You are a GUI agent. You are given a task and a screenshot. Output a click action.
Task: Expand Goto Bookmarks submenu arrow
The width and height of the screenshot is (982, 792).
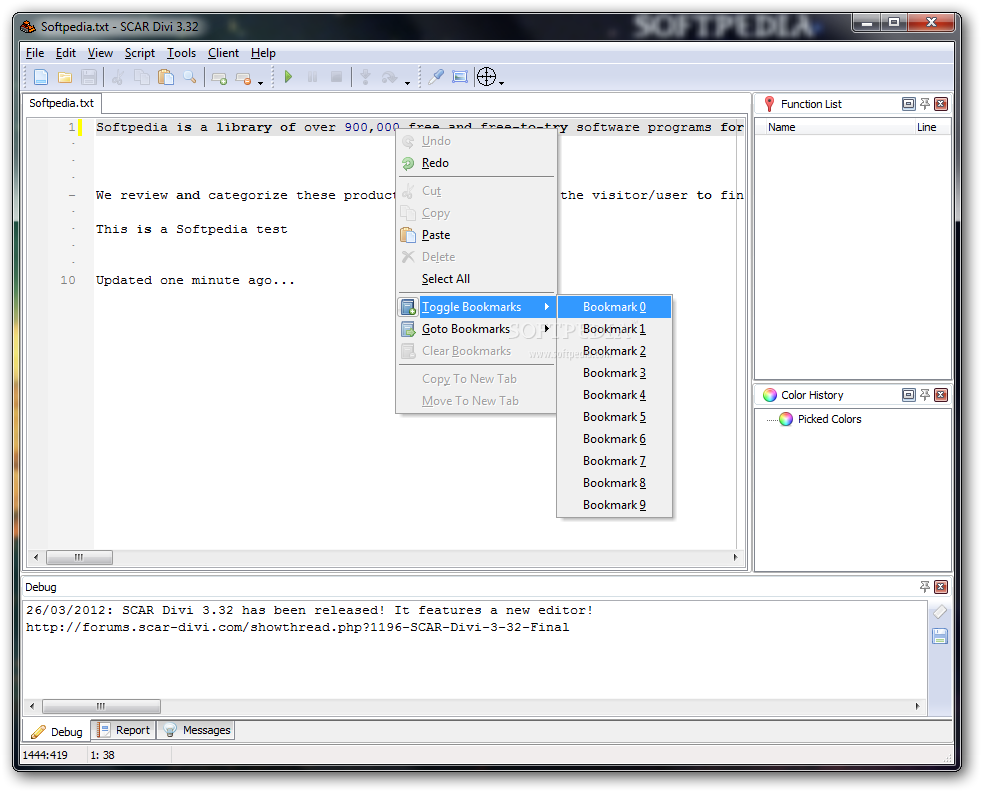tap(547, 329)
